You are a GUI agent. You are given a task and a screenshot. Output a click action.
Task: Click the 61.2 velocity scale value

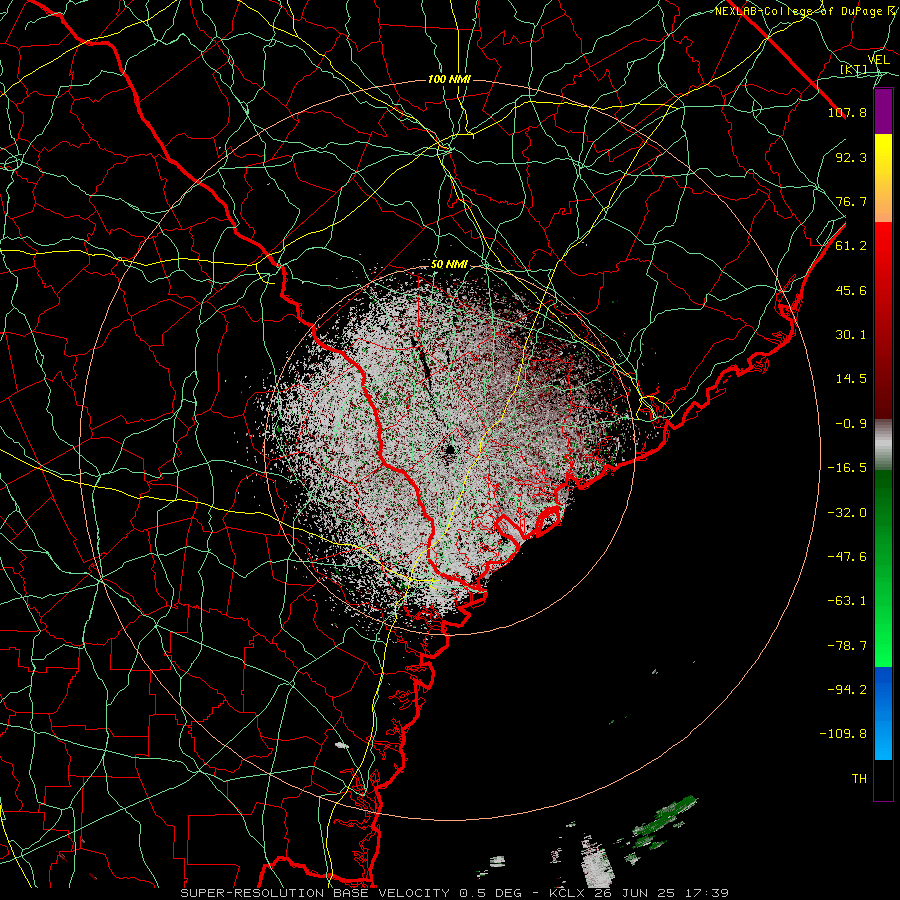(x=851, y=246)
